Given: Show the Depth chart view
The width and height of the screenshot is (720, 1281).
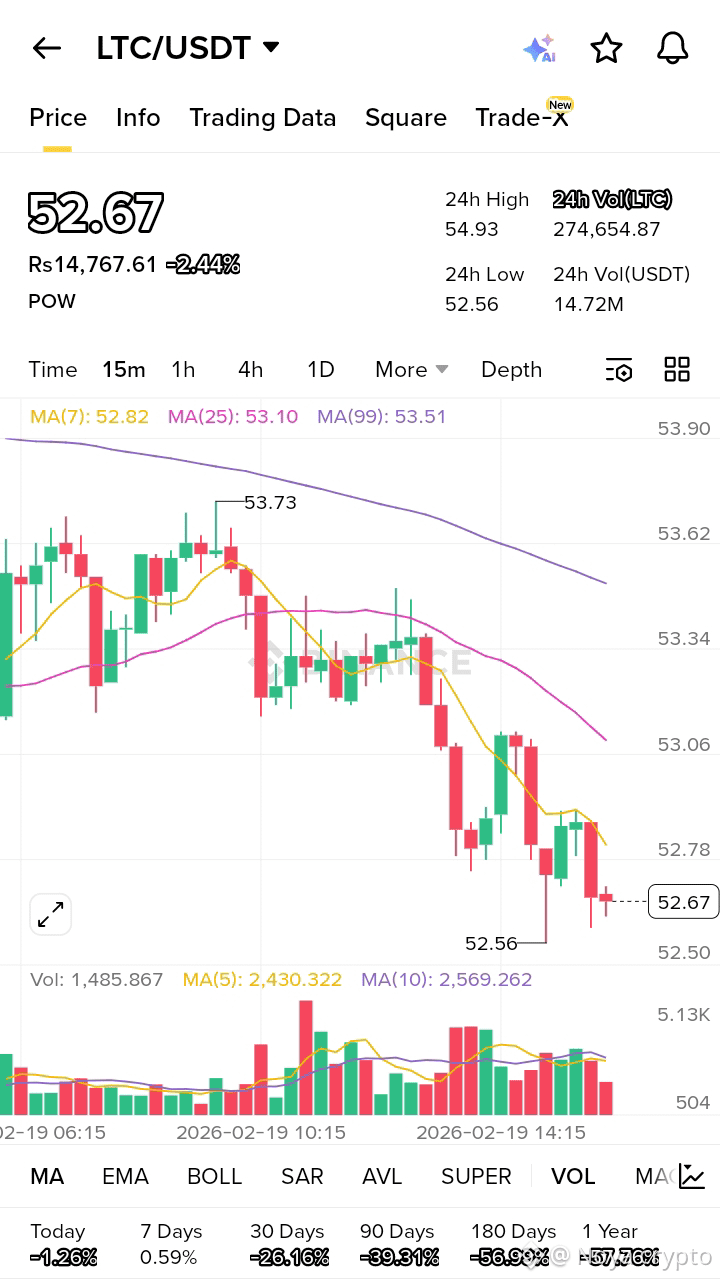Looking at the screenshot, I should click(x=511, y=370).
